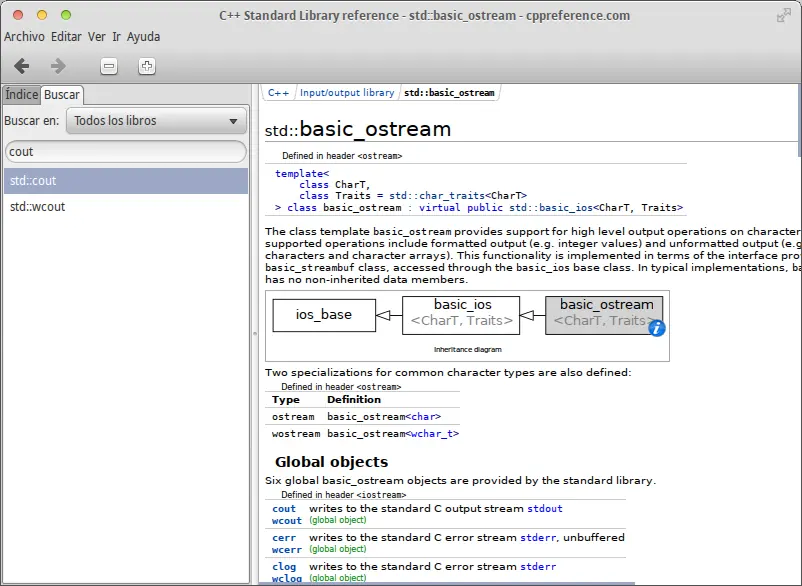Click basic_ios box in the inheritance diagram
The width and height of the screenshot is (802, 586).
pyautogui.click(x=461, y=315)
